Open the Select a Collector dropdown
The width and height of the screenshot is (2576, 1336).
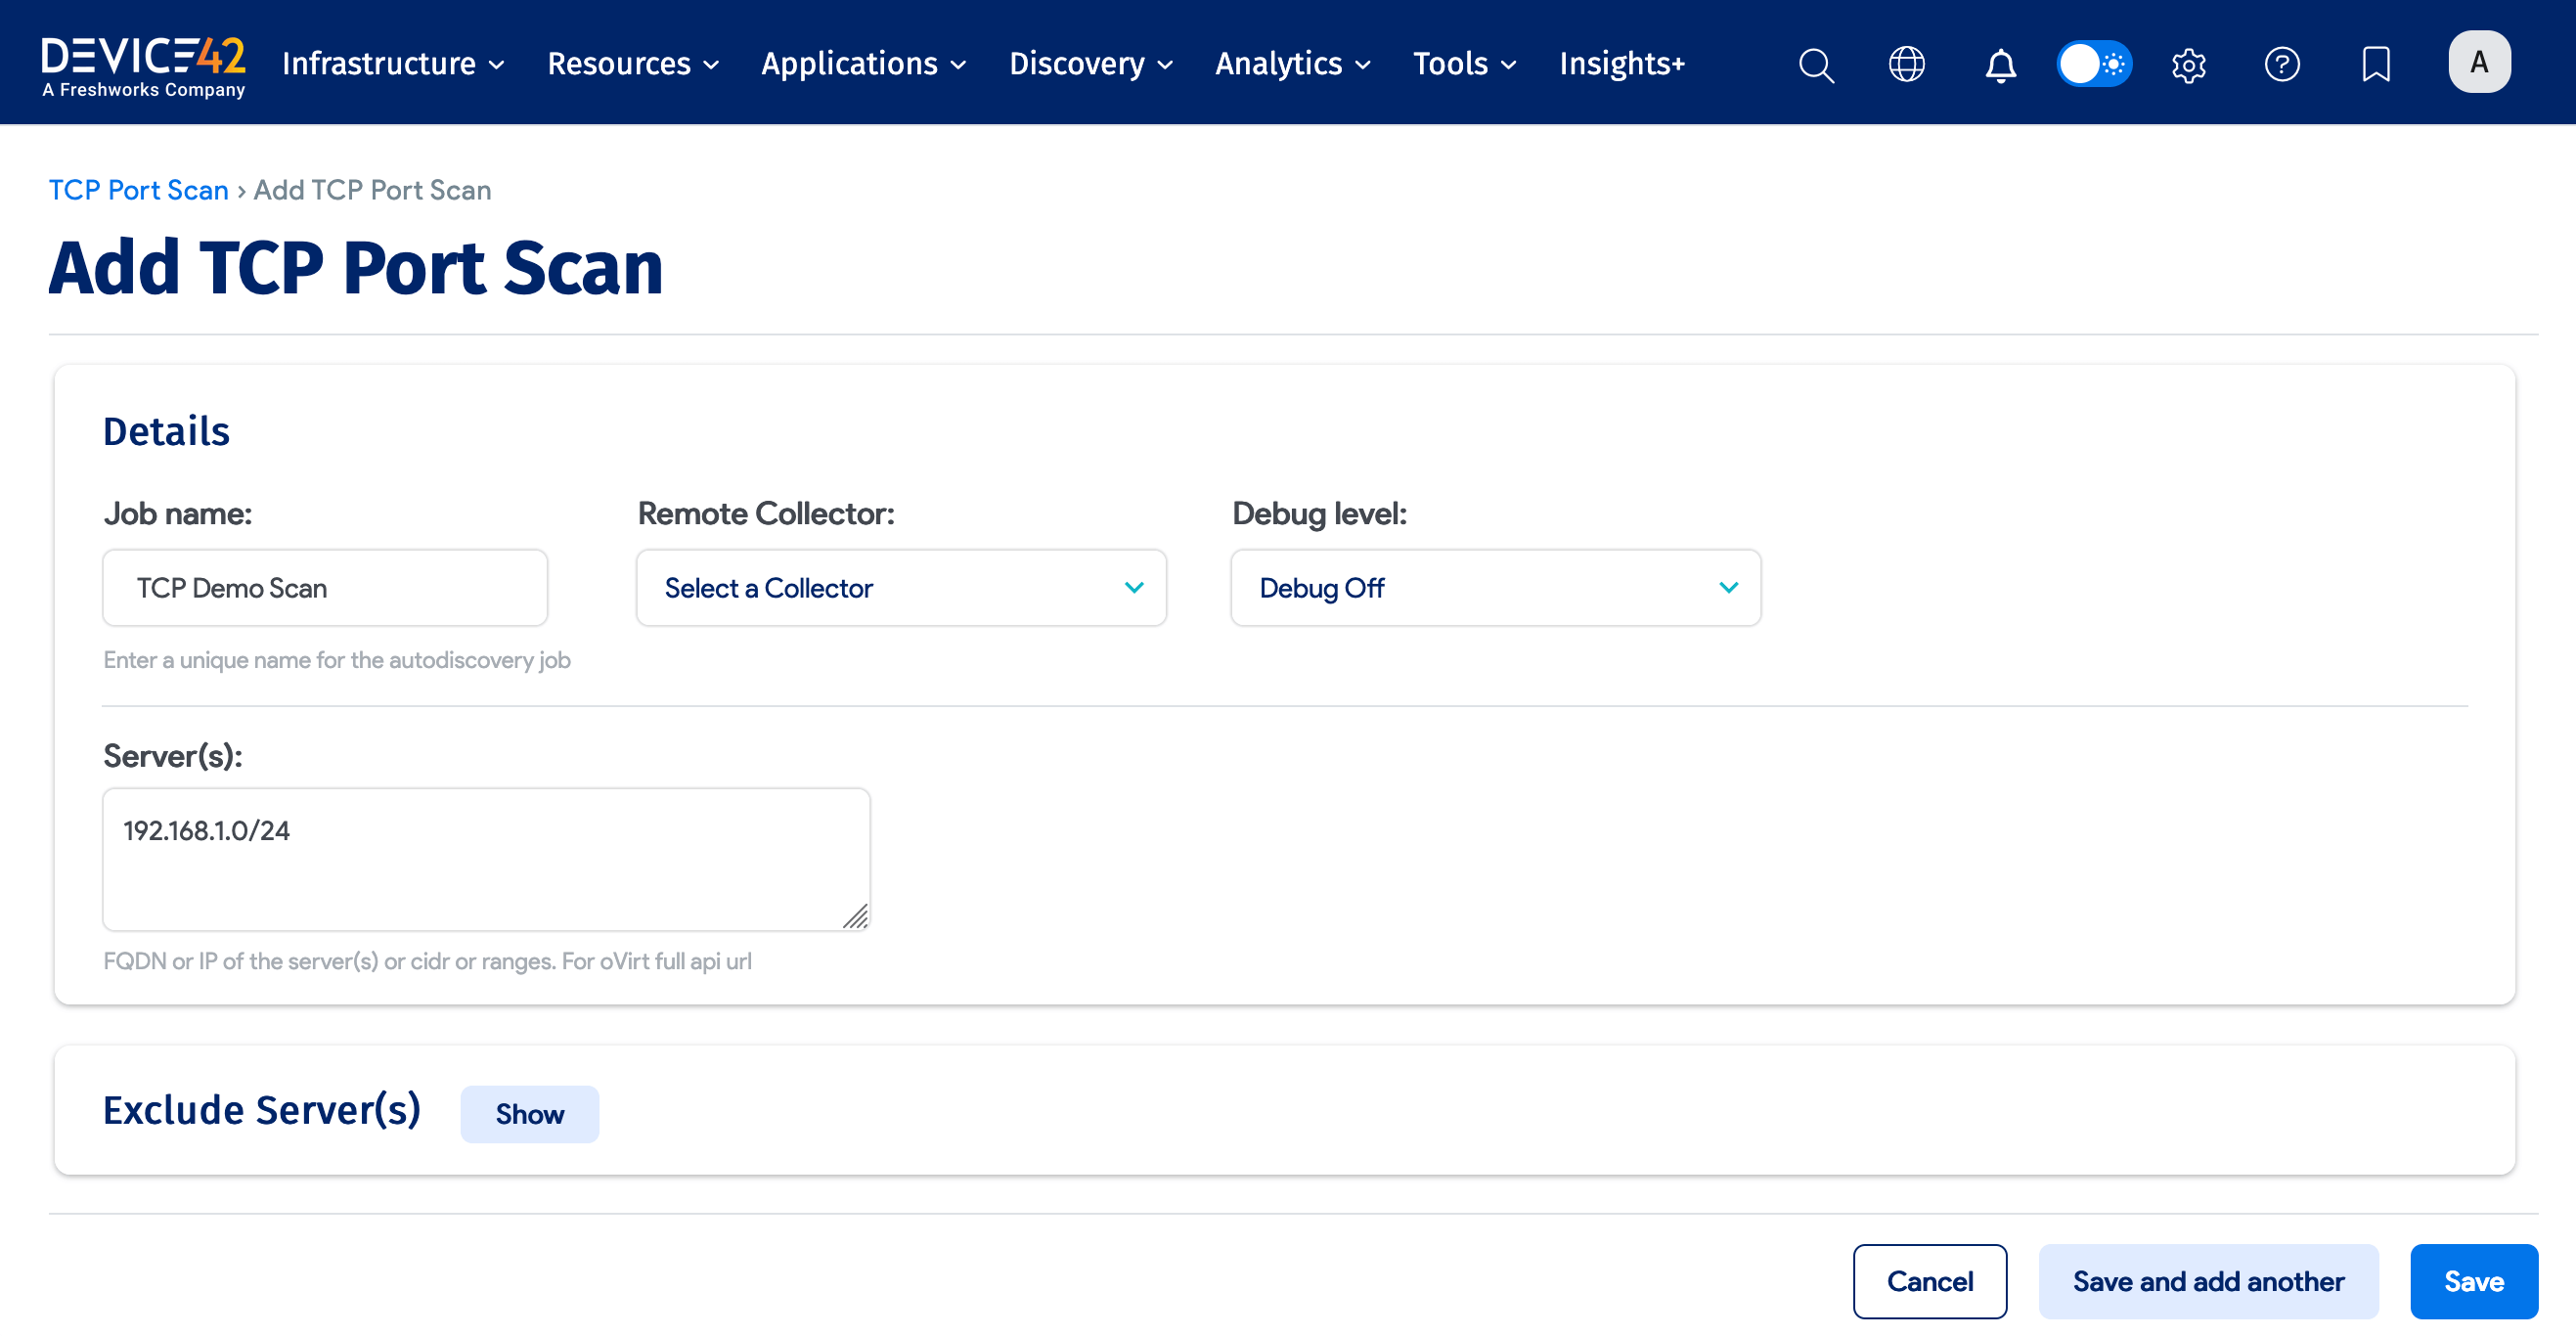coord(899,587)
